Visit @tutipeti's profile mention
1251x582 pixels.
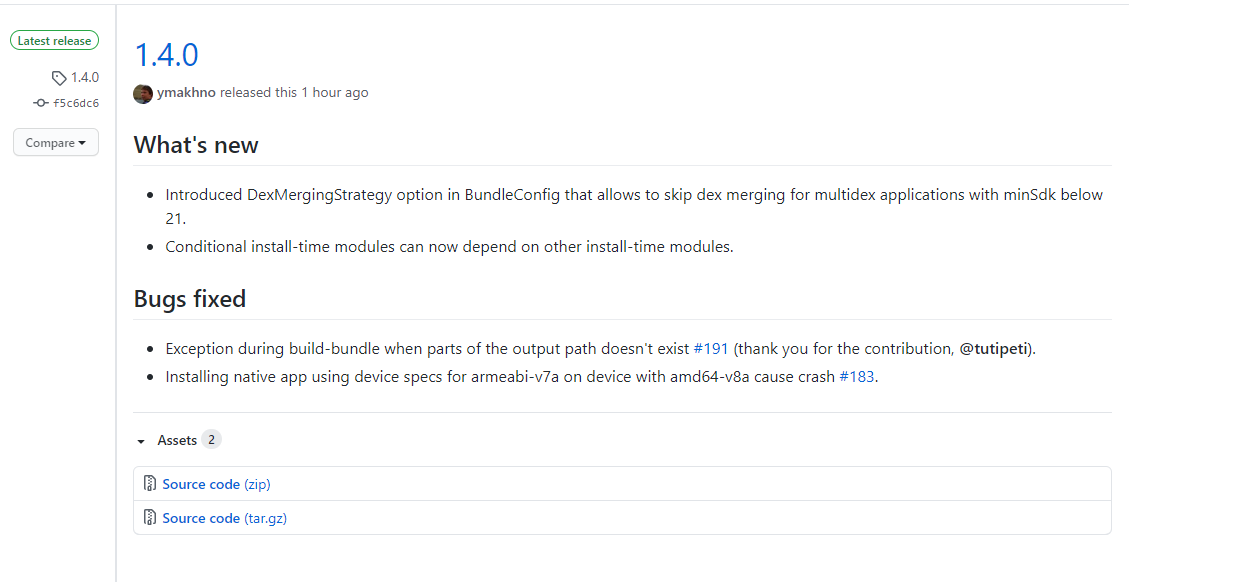[x=995, y=348]
